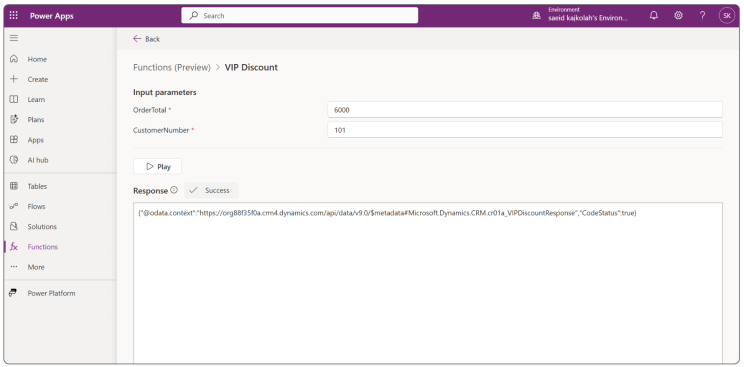This screenshot has width=744, height=367.
Task: Click the CustomerNumber label
Action: (x=161, y=130)
